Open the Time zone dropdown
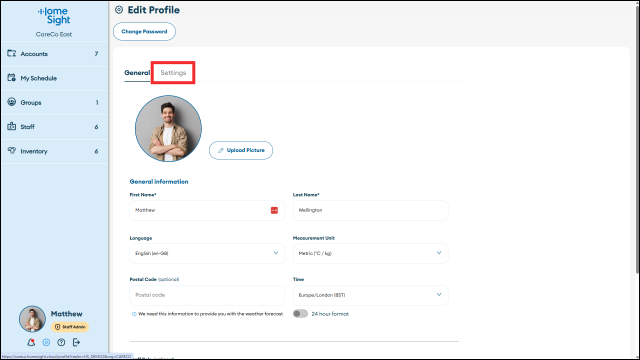 pyautogui.click(x=371, y=295)
